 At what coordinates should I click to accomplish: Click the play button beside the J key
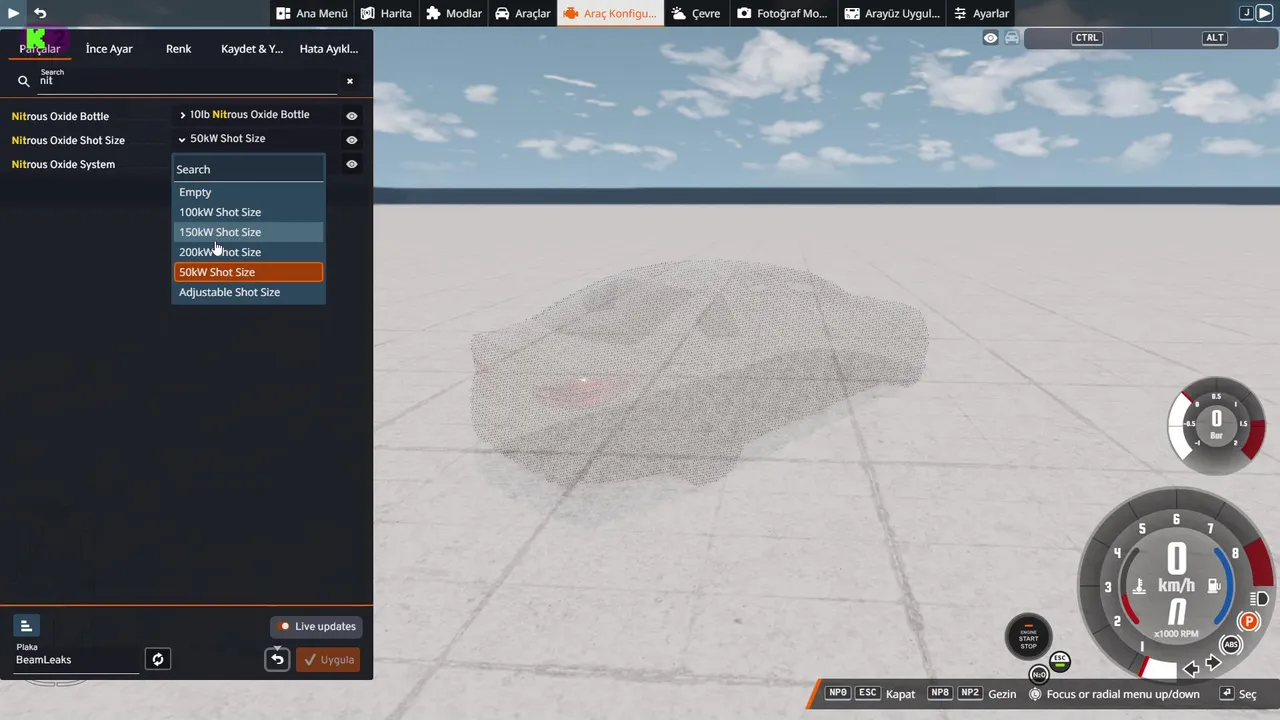(1264, 13)
